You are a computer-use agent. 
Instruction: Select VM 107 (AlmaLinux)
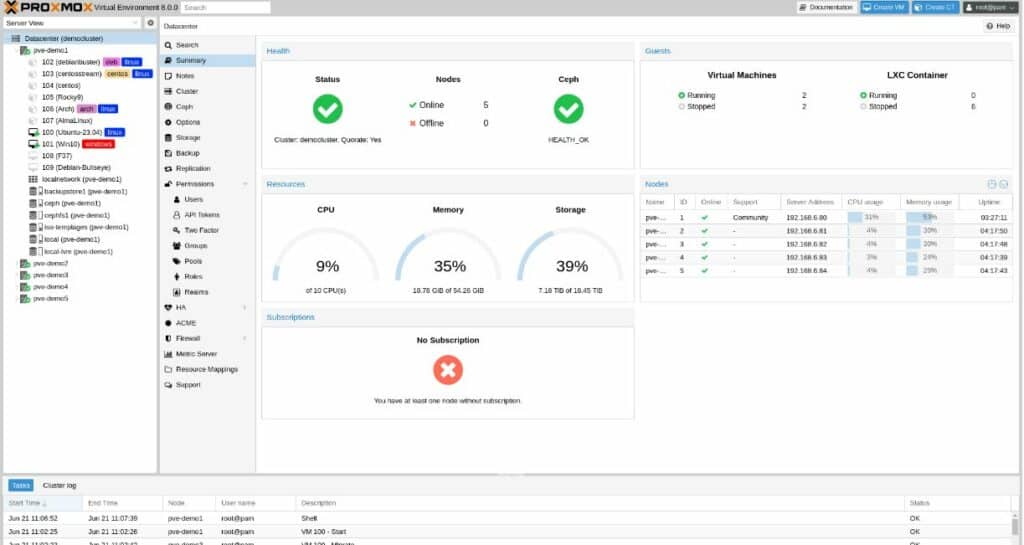(x=67, y=121)
